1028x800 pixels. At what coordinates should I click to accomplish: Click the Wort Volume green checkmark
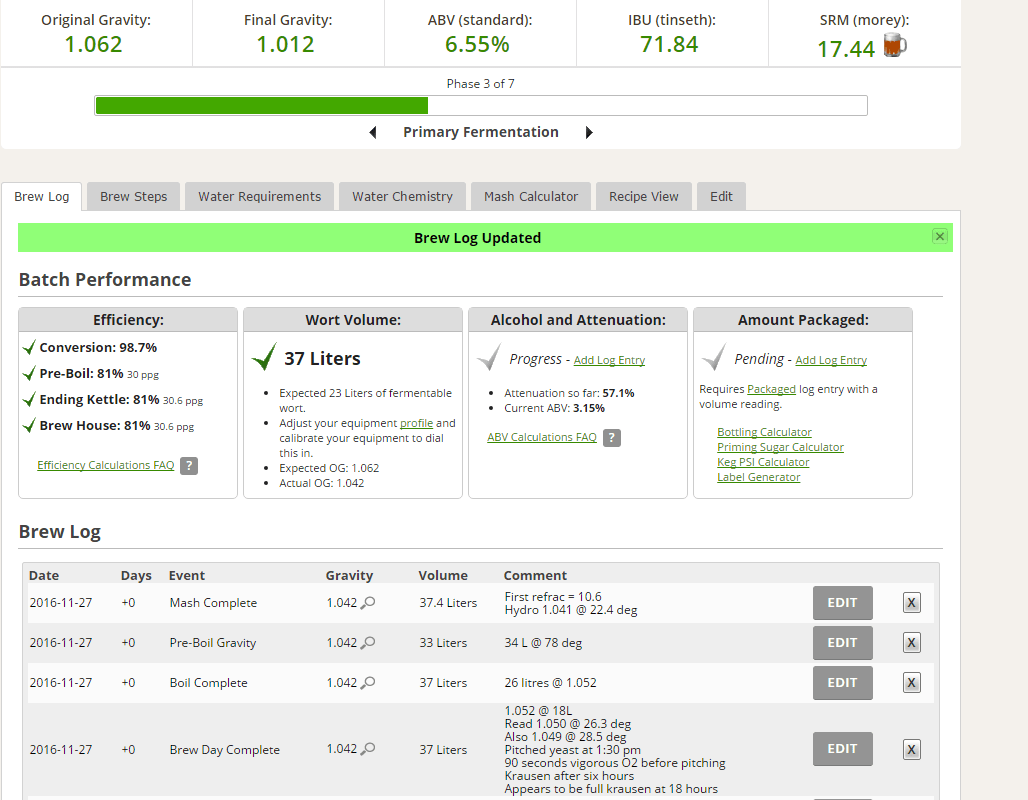pyautogui.click(x=264, y=357)
